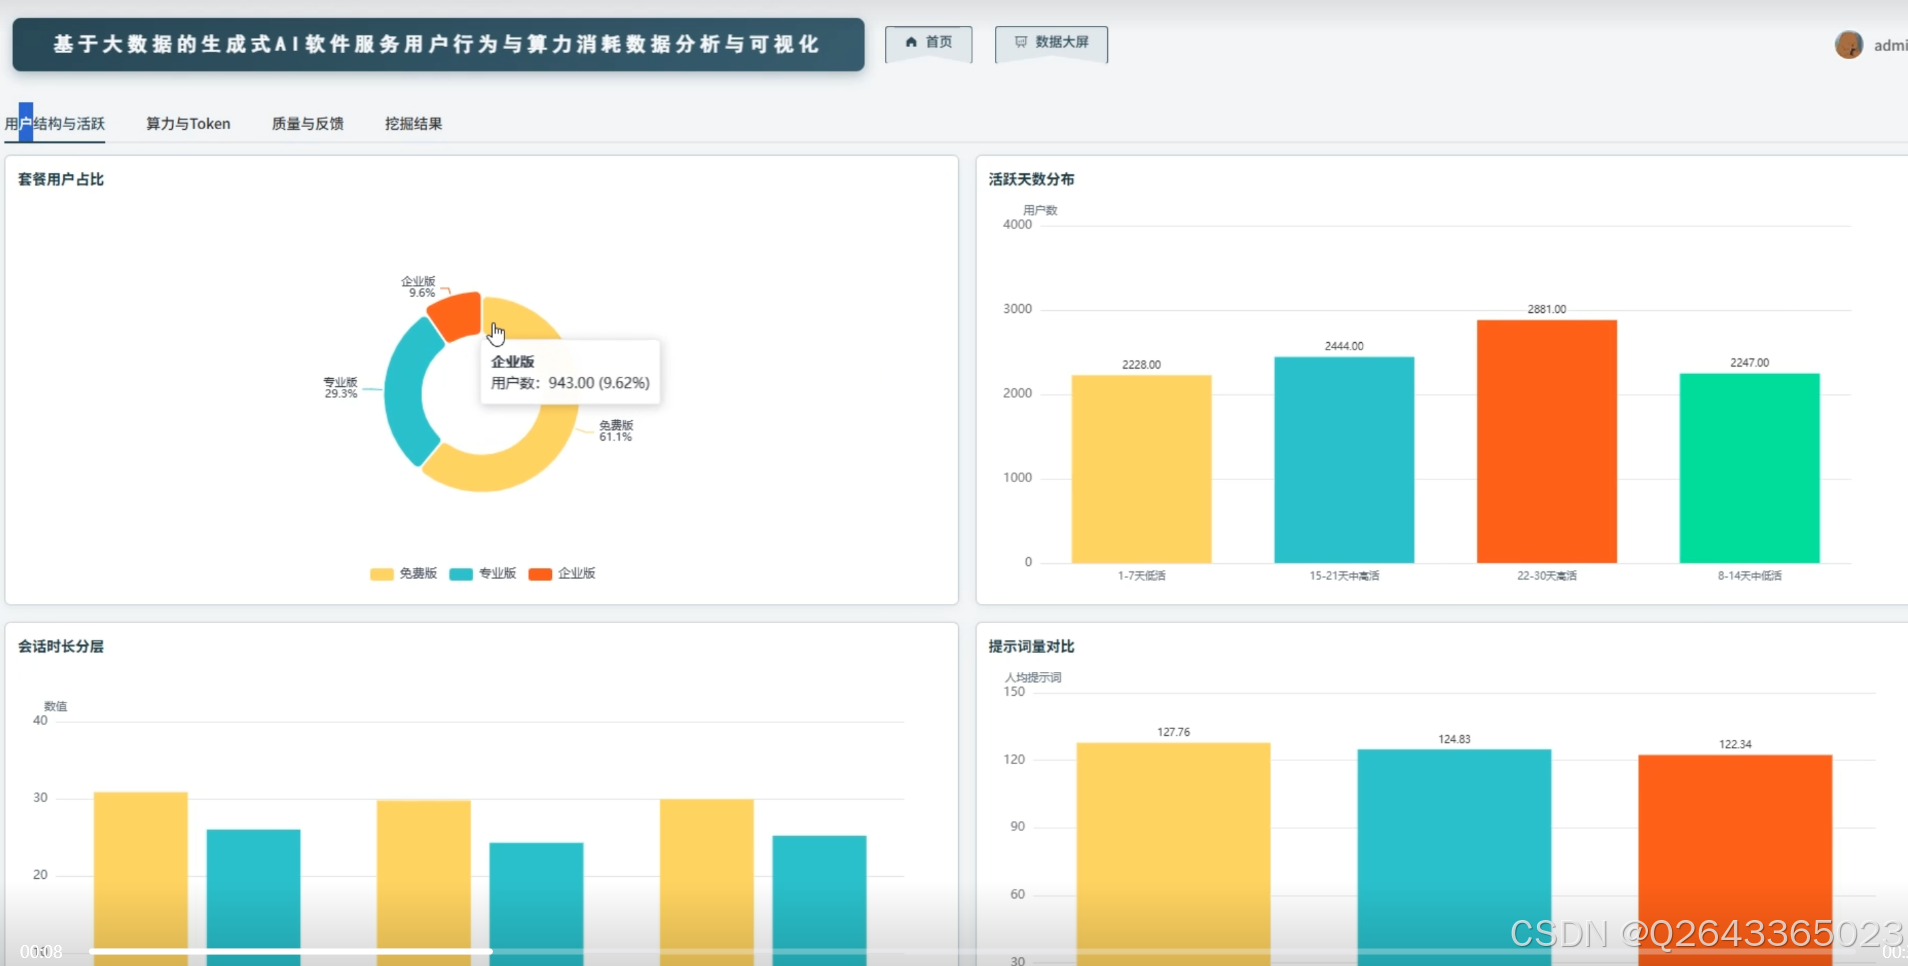Open the 数据大屏 button
The image size is (1908, 966).
tap(1051, 43)
